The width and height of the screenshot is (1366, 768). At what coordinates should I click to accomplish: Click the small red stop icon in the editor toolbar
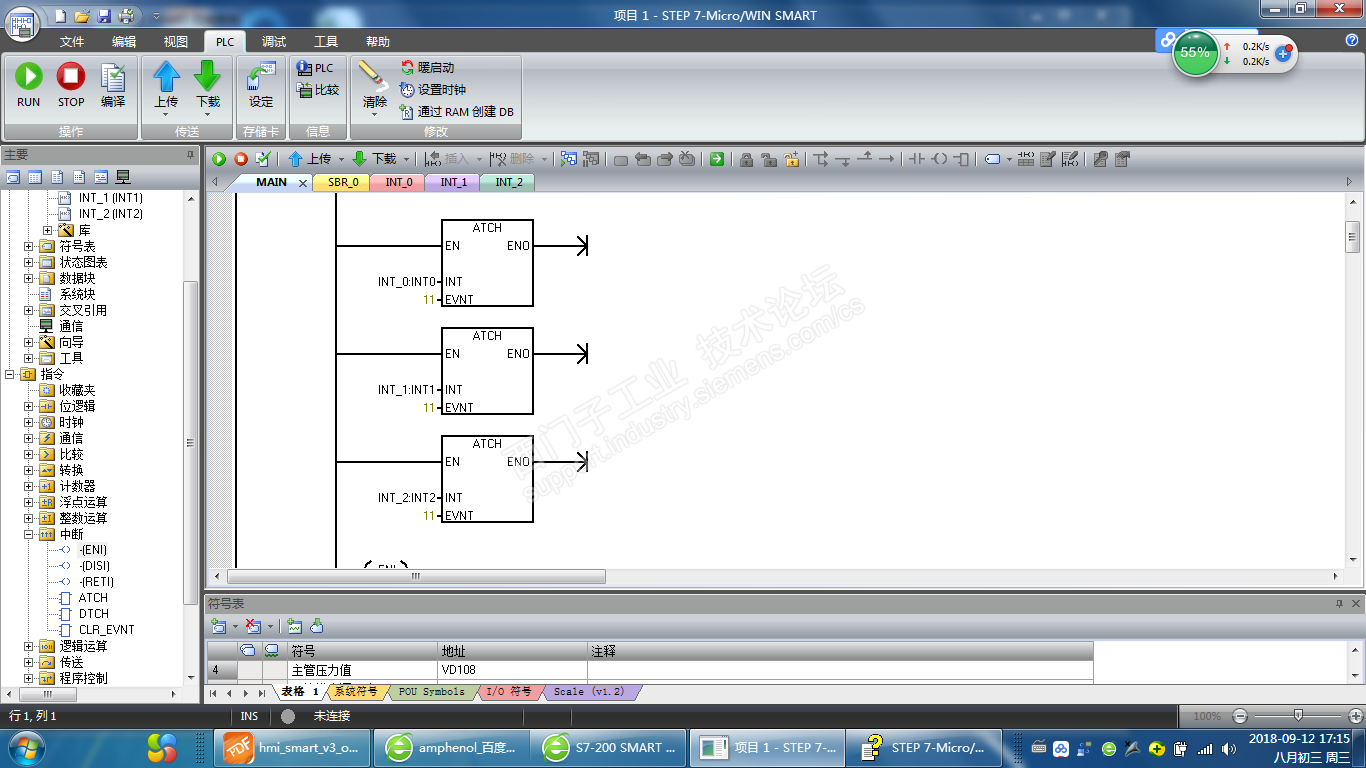[x=241, y=159]
